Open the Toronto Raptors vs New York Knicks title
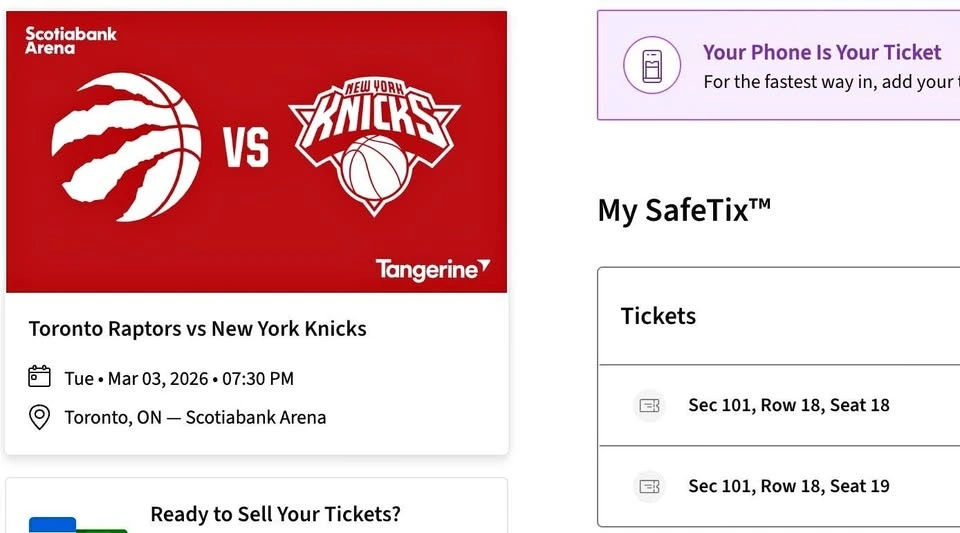The height and width of the screenshot is (533, 960). 197,328
